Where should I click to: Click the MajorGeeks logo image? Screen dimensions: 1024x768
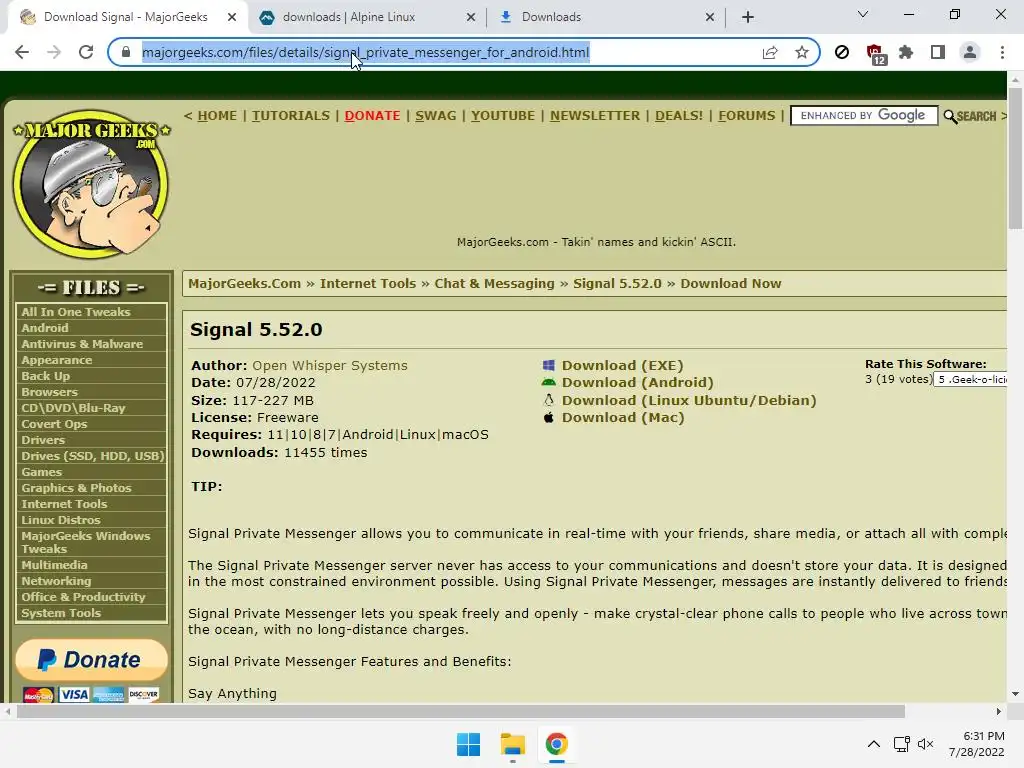[x=91, y=184]
